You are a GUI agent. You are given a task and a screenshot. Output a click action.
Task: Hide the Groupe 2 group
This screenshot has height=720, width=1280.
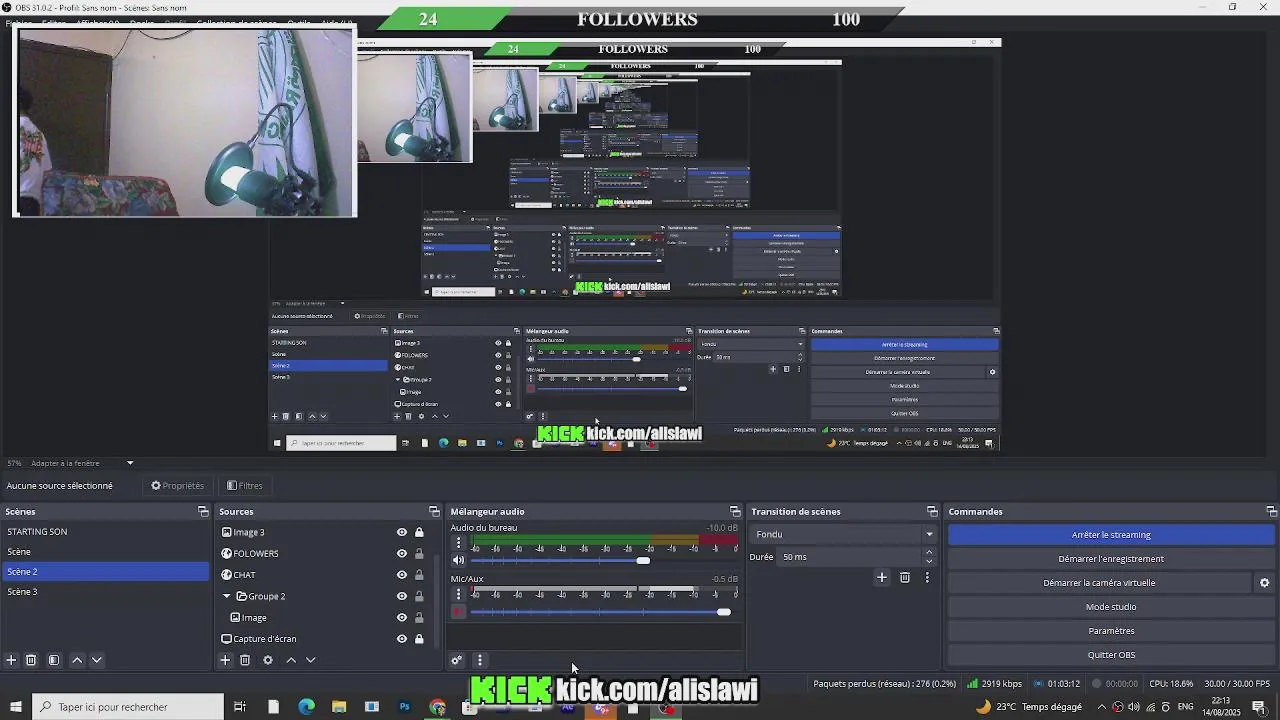[402, 597]
